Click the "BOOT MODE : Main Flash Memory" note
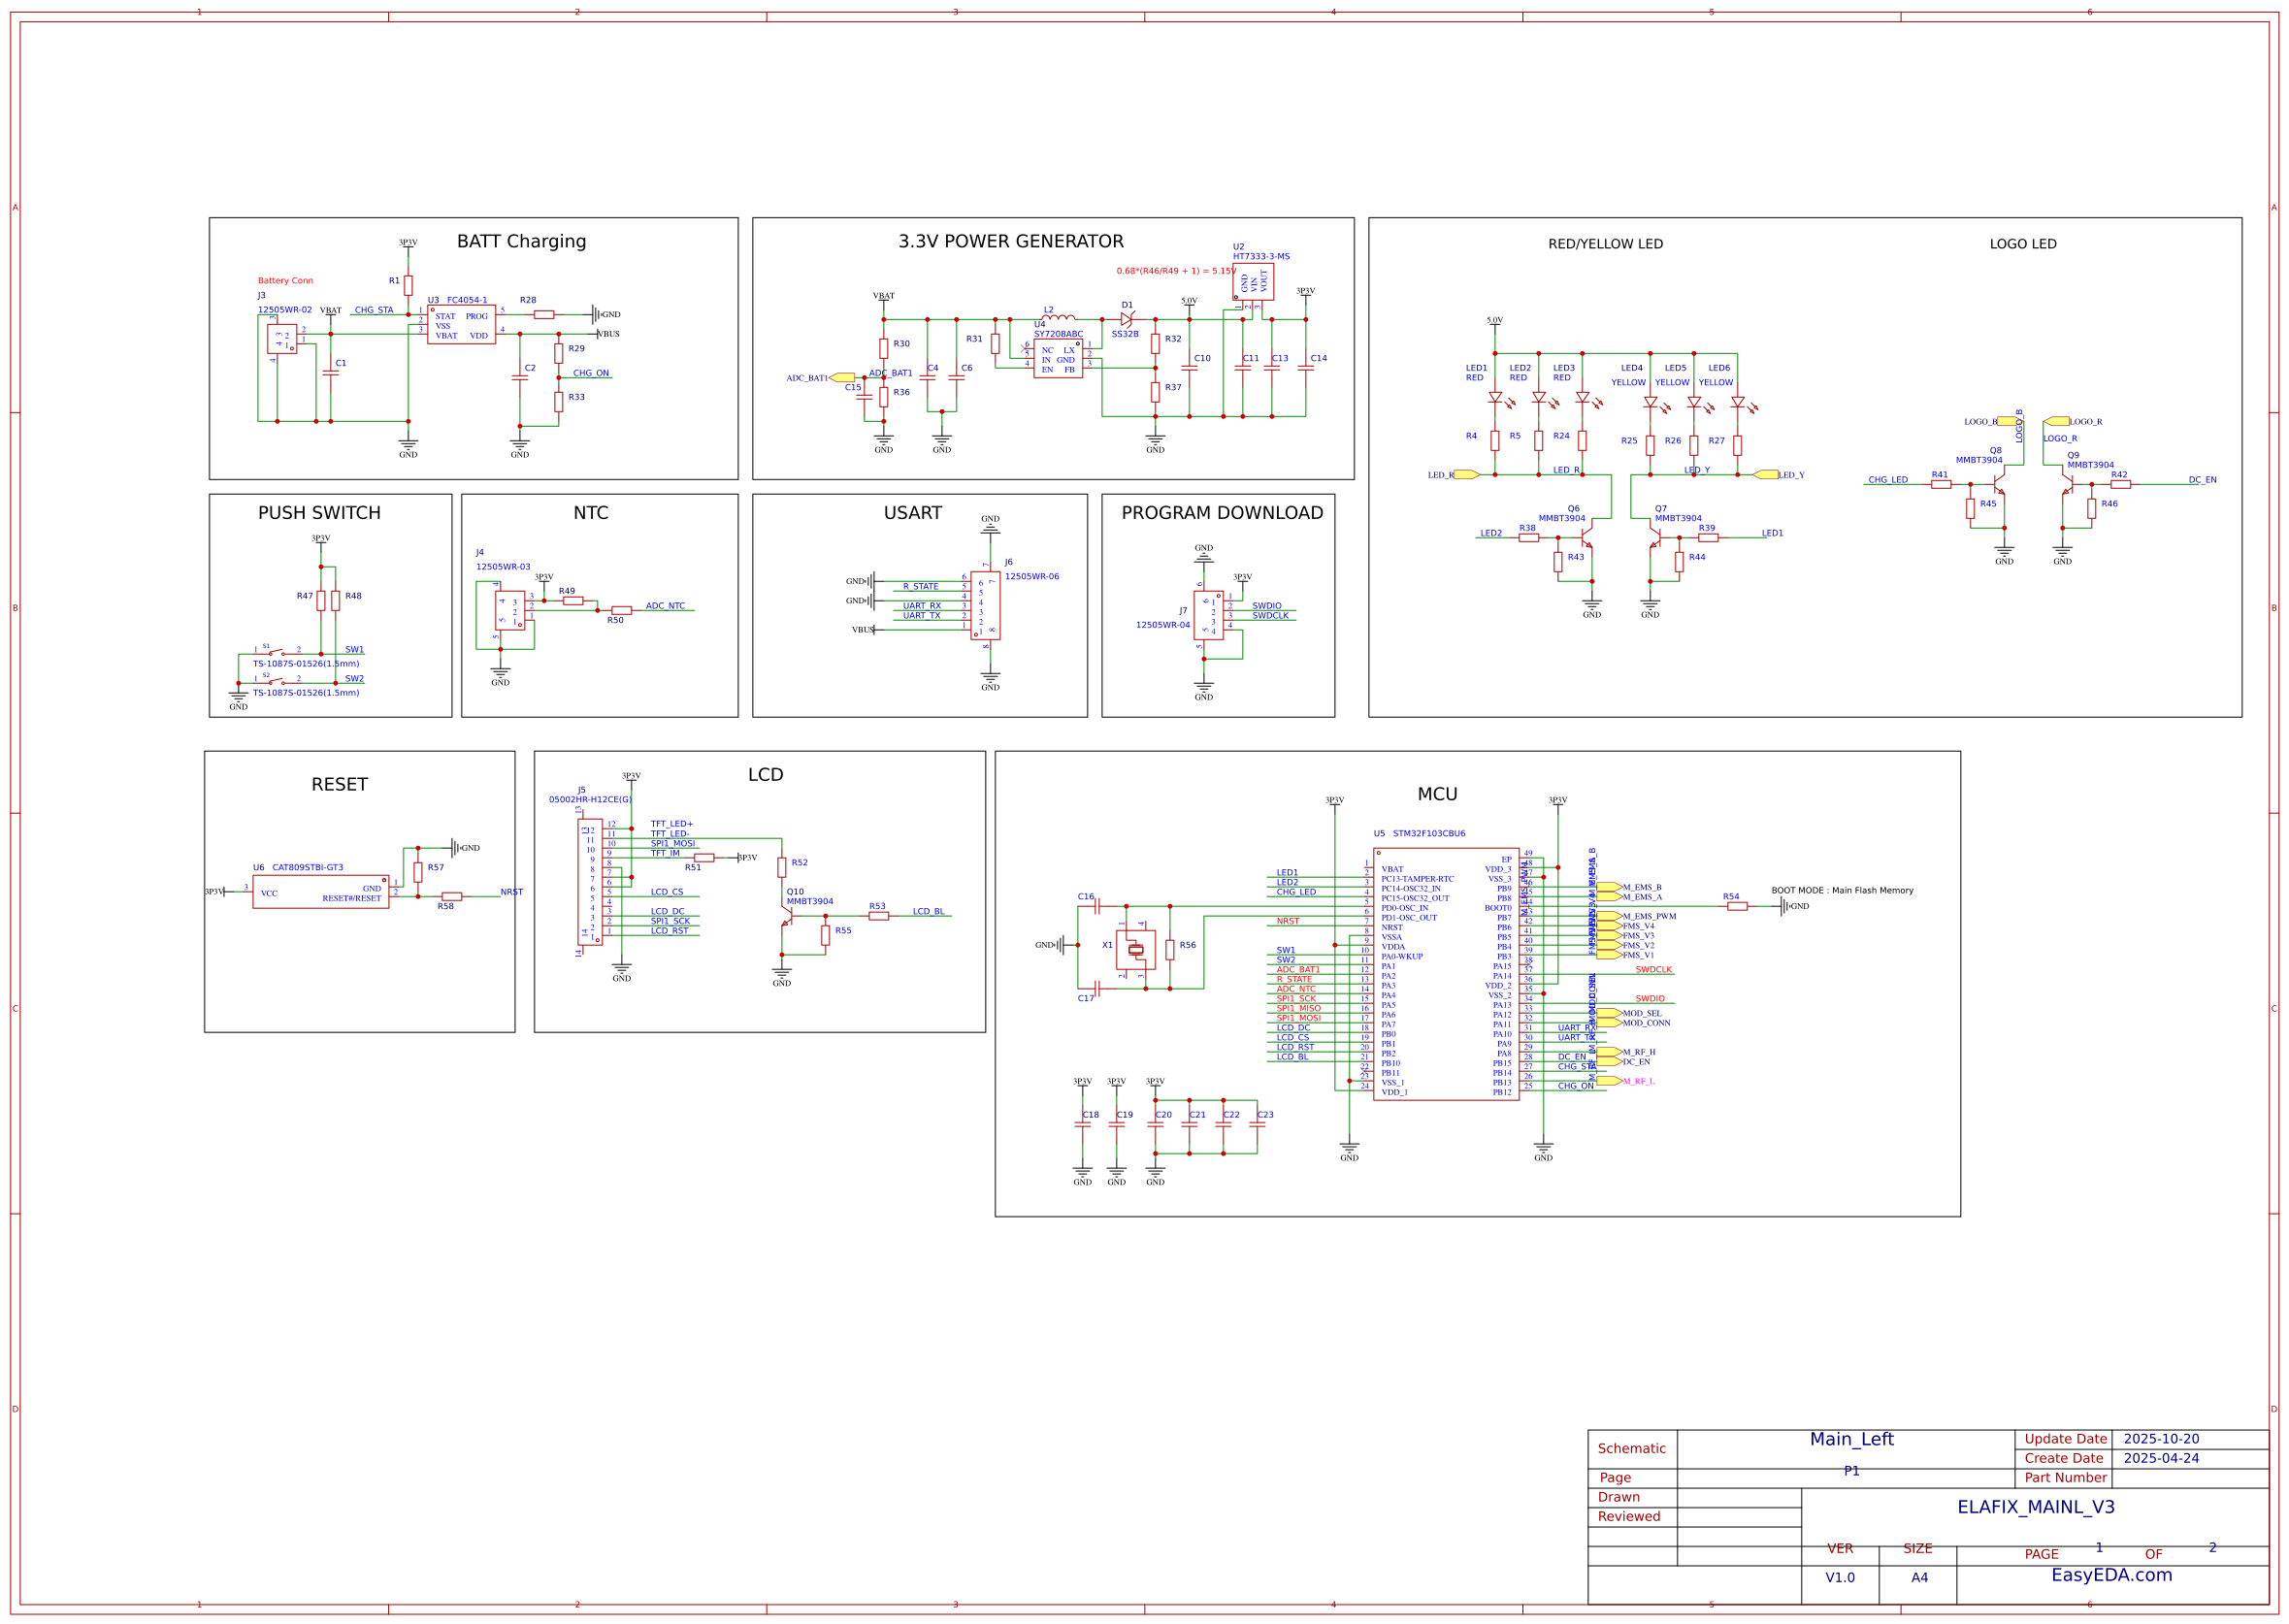The width and height of the screenshot is (2289, 1624). (x=1843, y=890)
